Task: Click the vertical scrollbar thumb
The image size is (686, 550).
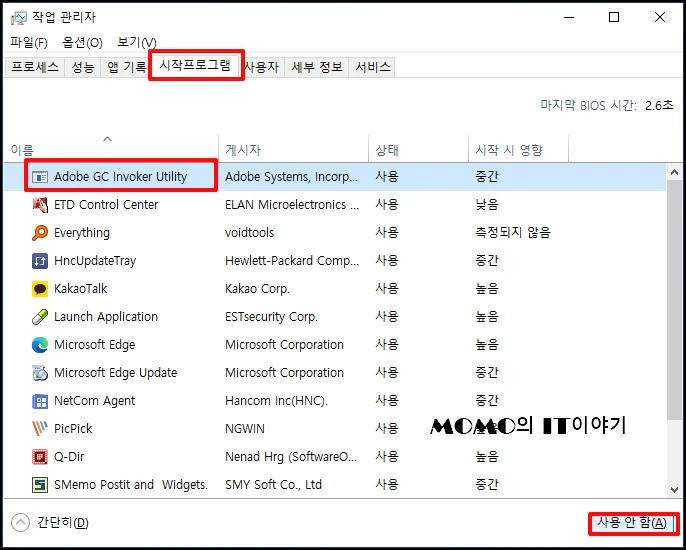Action: pos(674,300)
